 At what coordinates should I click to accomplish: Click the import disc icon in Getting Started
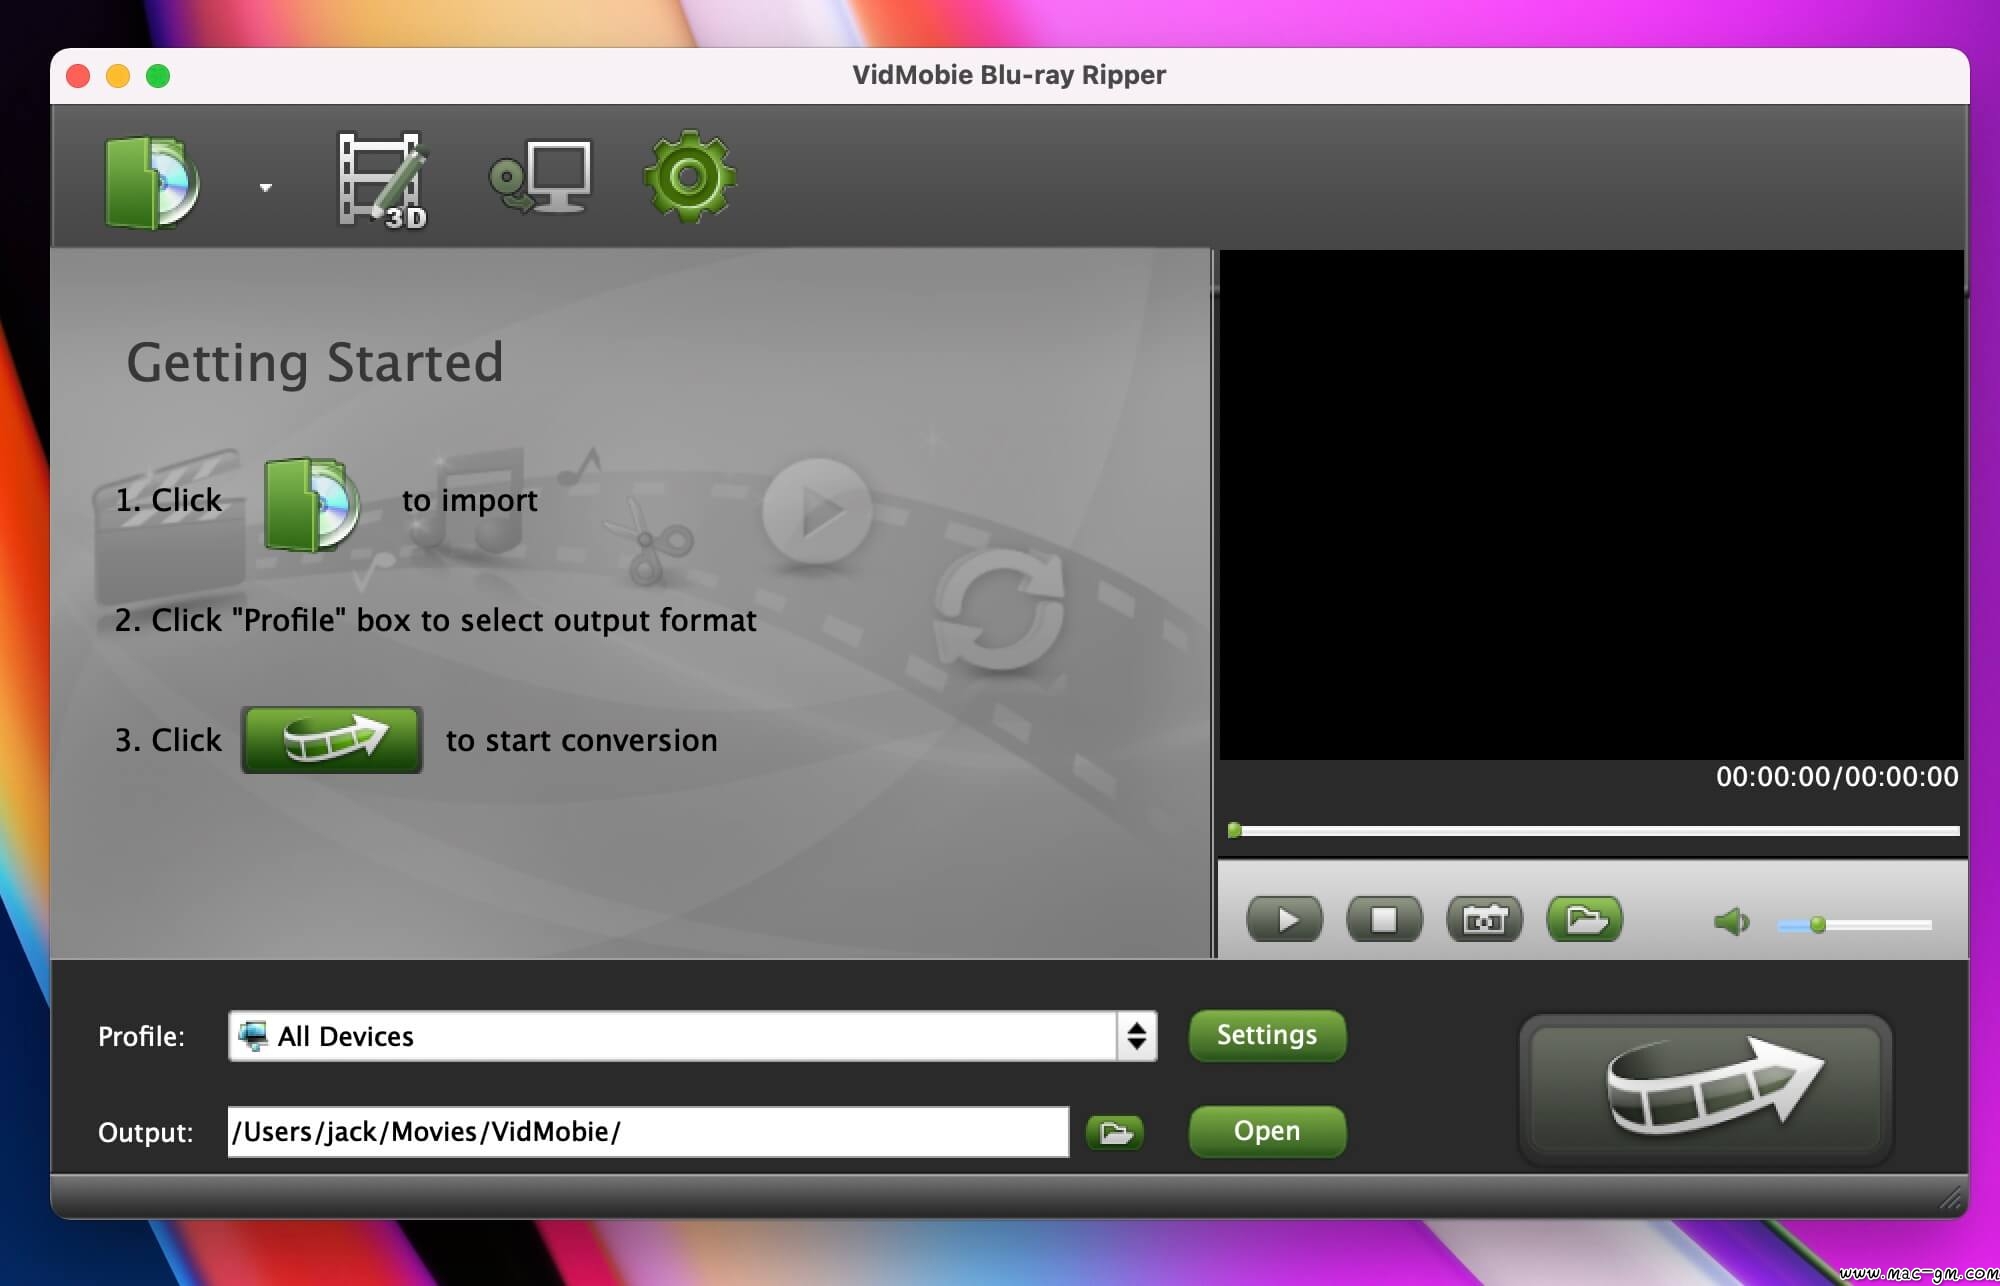311,505
